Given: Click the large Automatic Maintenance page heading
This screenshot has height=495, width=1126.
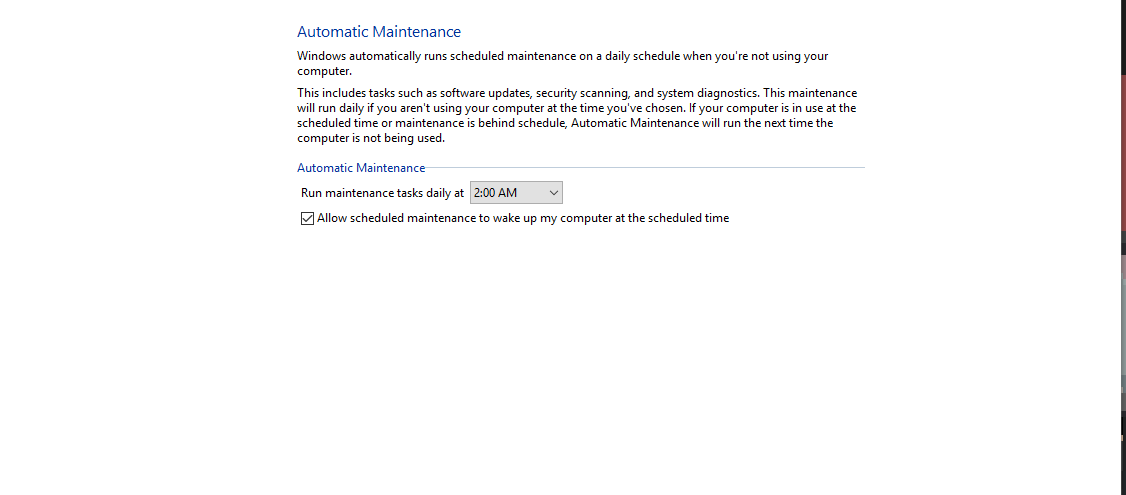Looking at the screenshot, I should (379, 32).
